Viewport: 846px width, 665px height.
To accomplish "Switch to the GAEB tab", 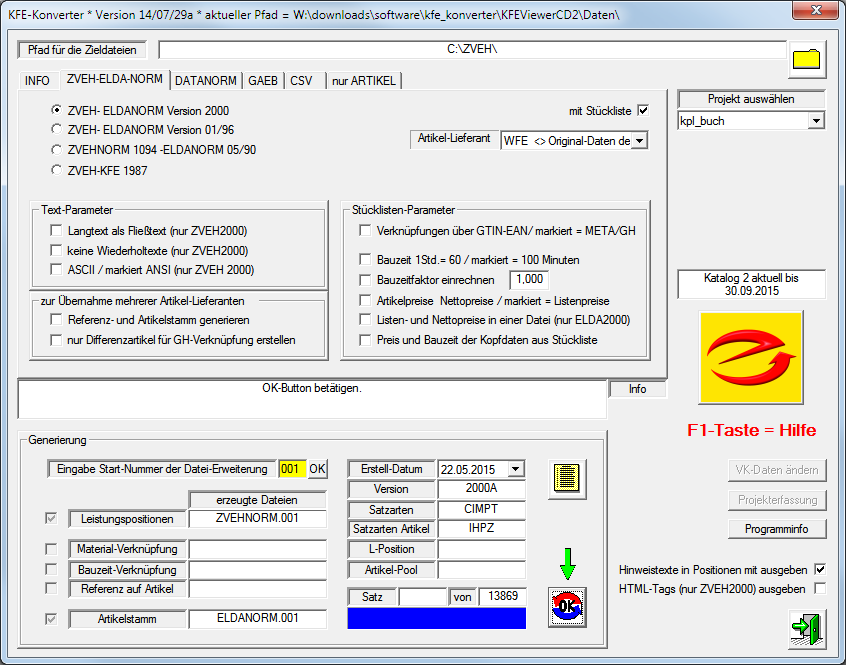I will tap(263, 81).
